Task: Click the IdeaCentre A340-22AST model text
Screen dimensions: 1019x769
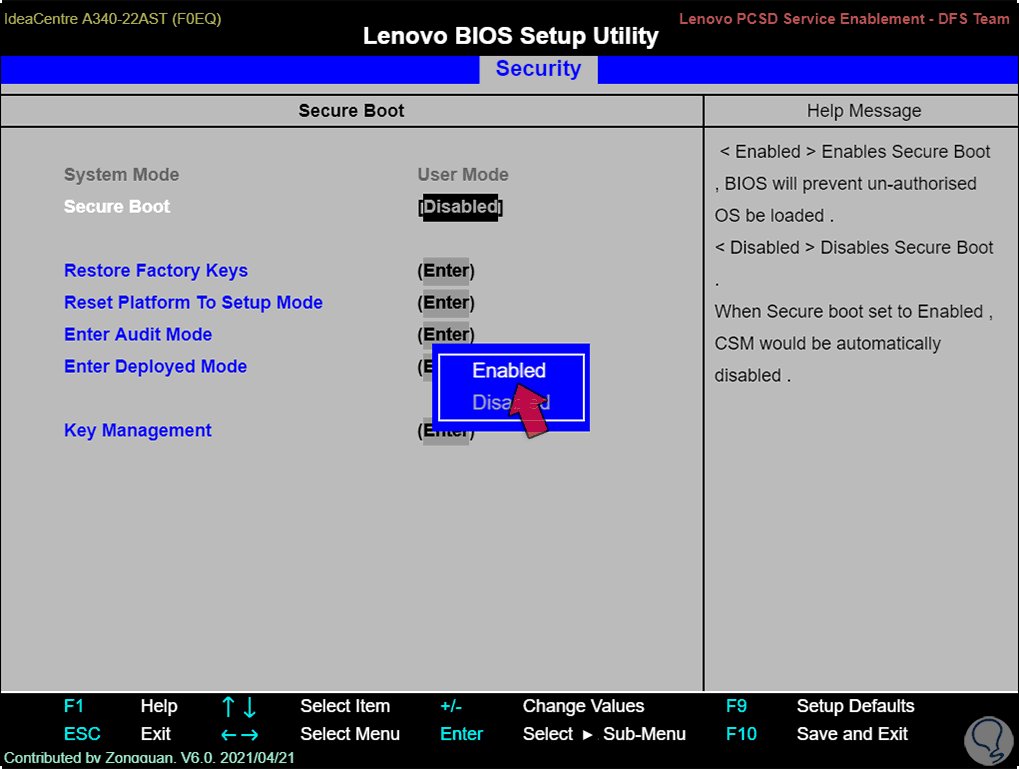Action: (x=112, y=19)
